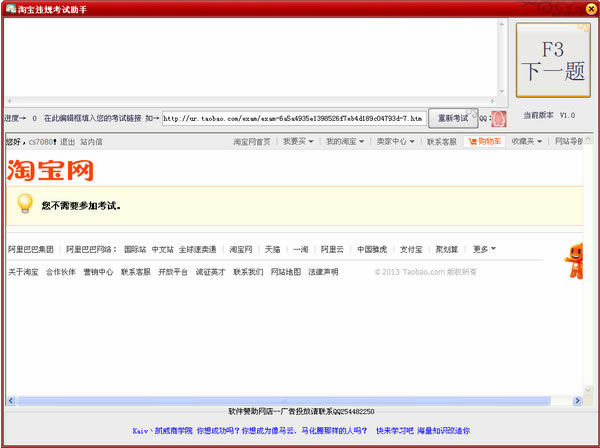The image size is (600, 448).
Task: Click the top text area scroll left arrow
Action: tap(10, 101)
